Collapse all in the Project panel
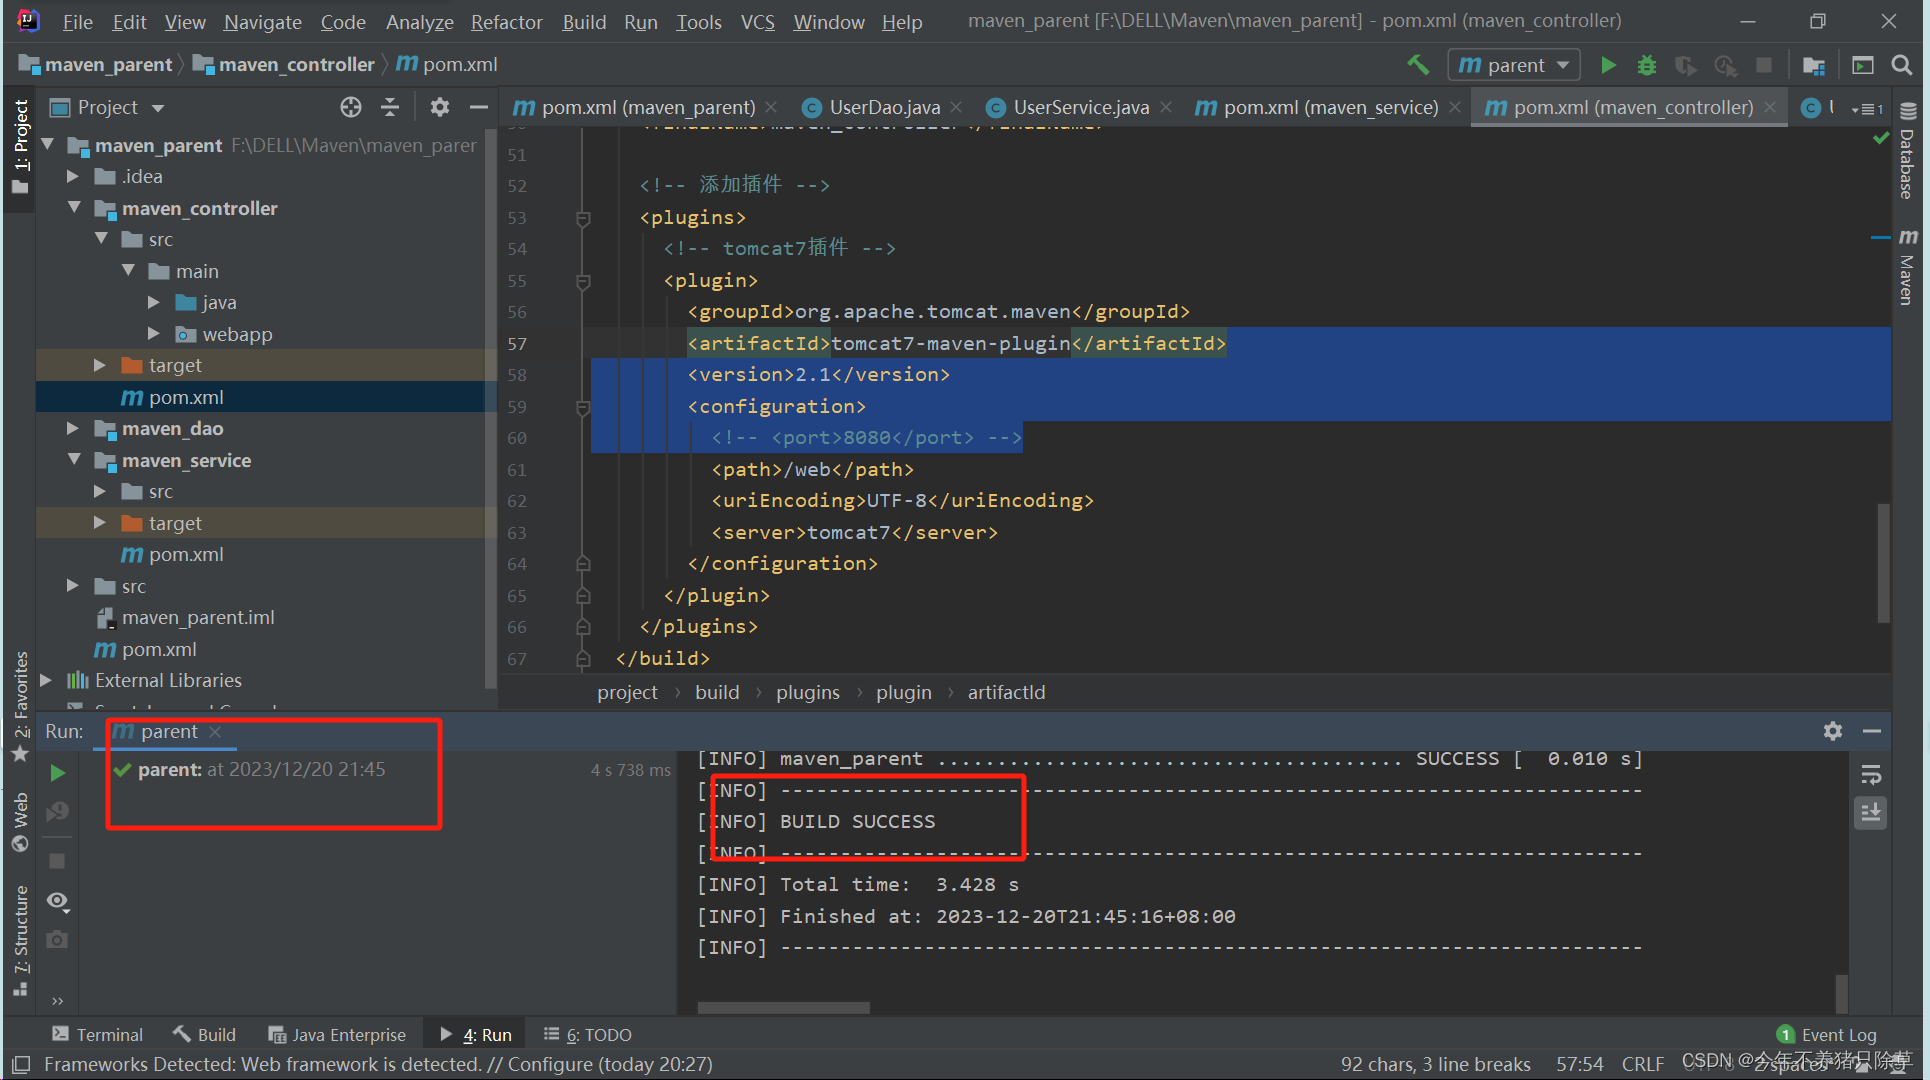This screenshot has width=1930, height=1080. (x=390, y=107)
